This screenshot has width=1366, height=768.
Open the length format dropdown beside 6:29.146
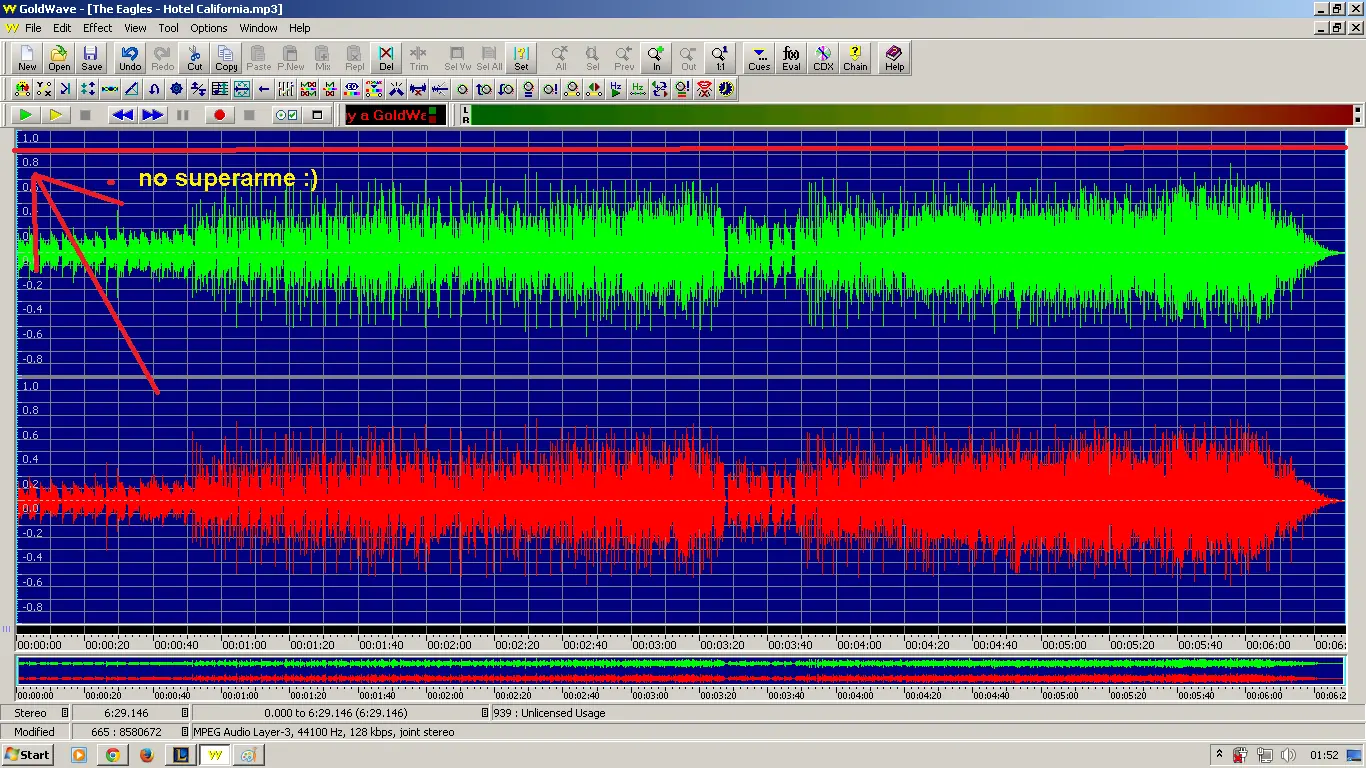(185, 713)
